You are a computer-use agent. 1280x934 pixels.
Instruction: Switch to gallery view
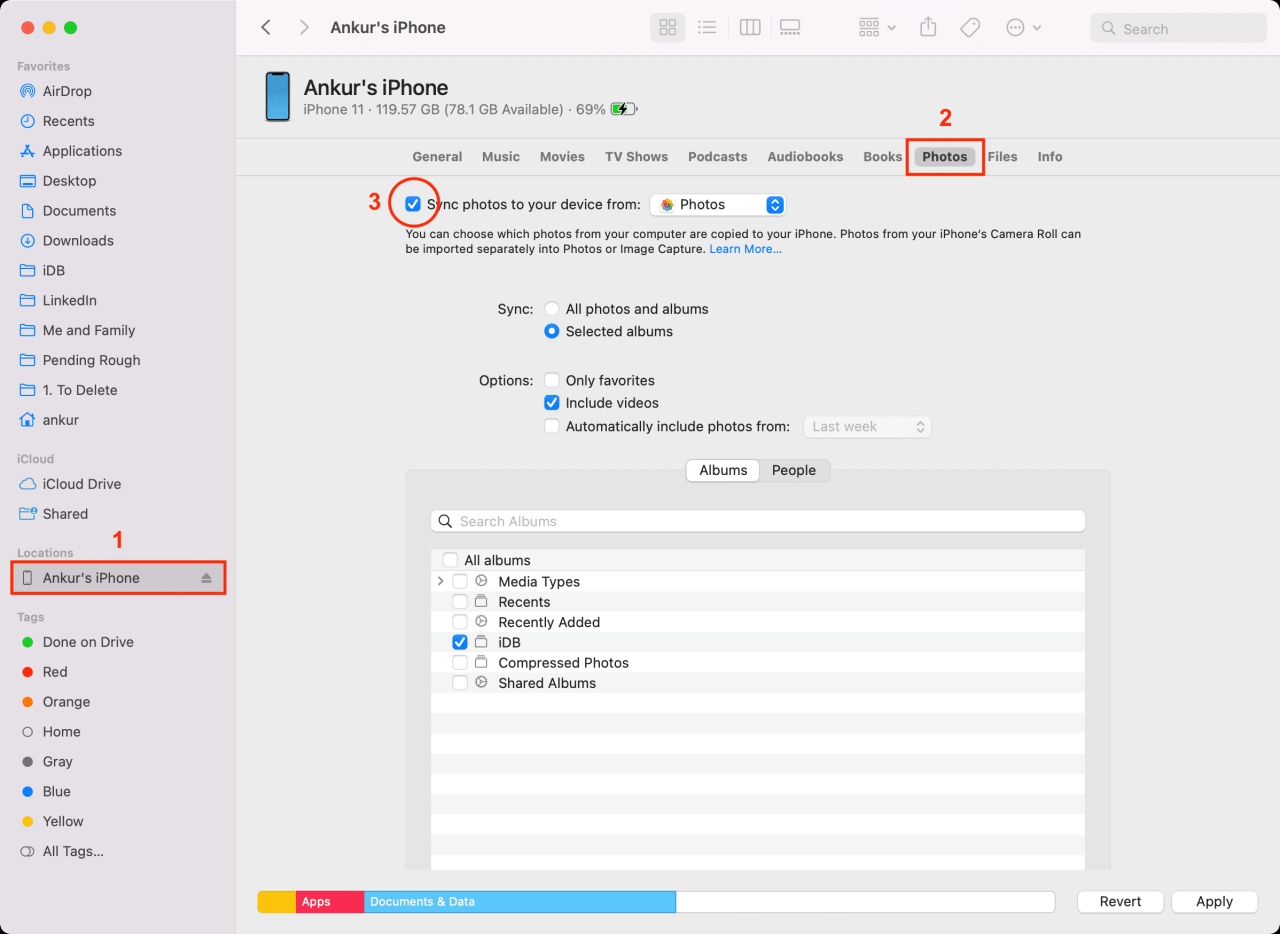pos(790,28)
